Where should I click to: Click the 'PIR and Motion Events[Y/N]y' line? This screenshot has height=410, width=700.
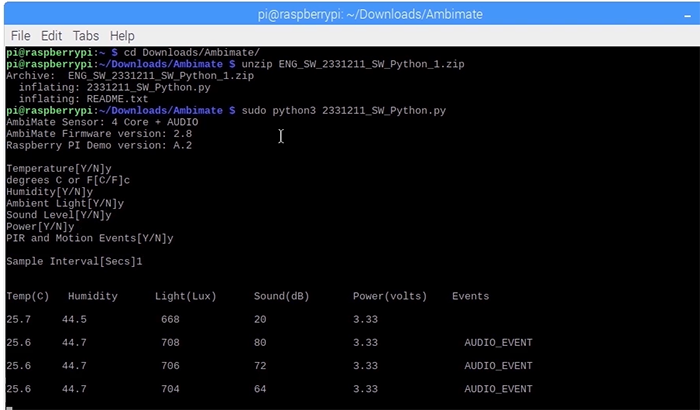pyautogui.click(x=90, y=238)
